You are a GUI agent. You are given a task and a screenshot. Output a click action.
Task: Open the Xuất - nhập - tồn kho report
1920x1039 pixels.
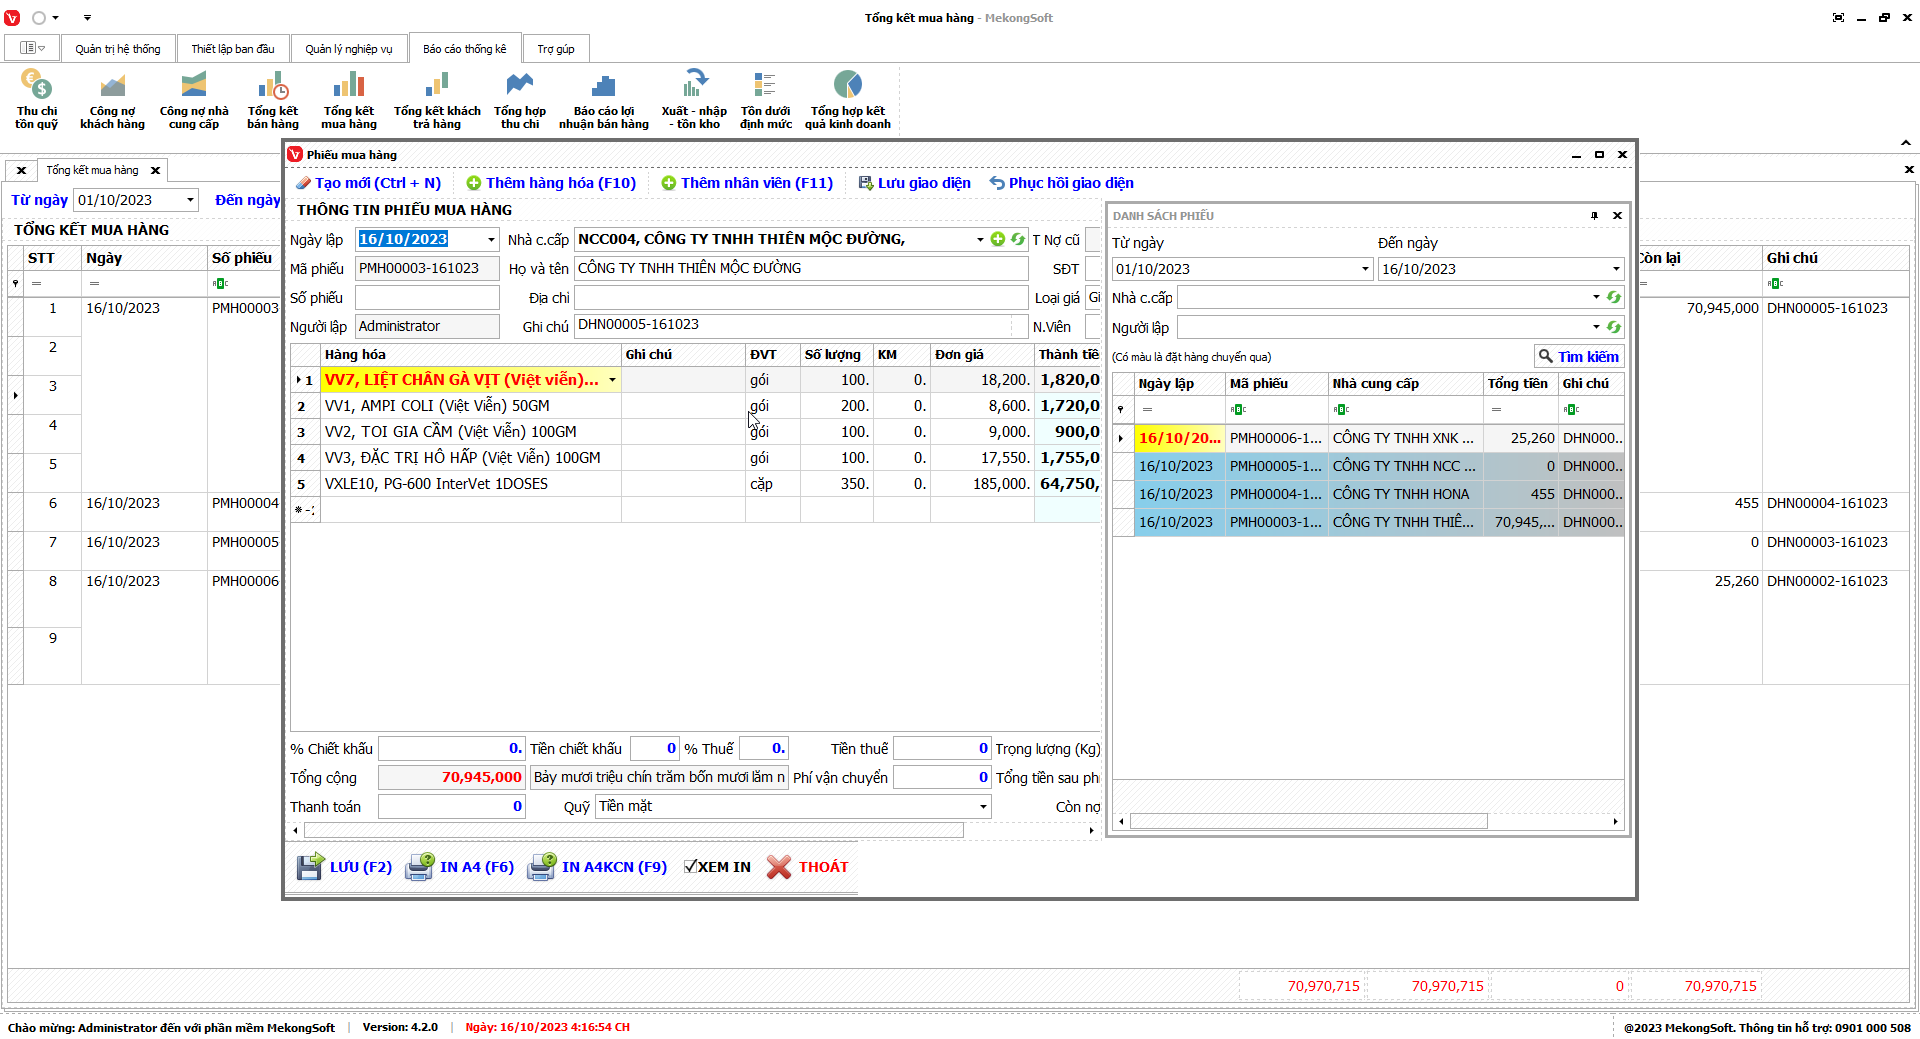coord(693,99)
